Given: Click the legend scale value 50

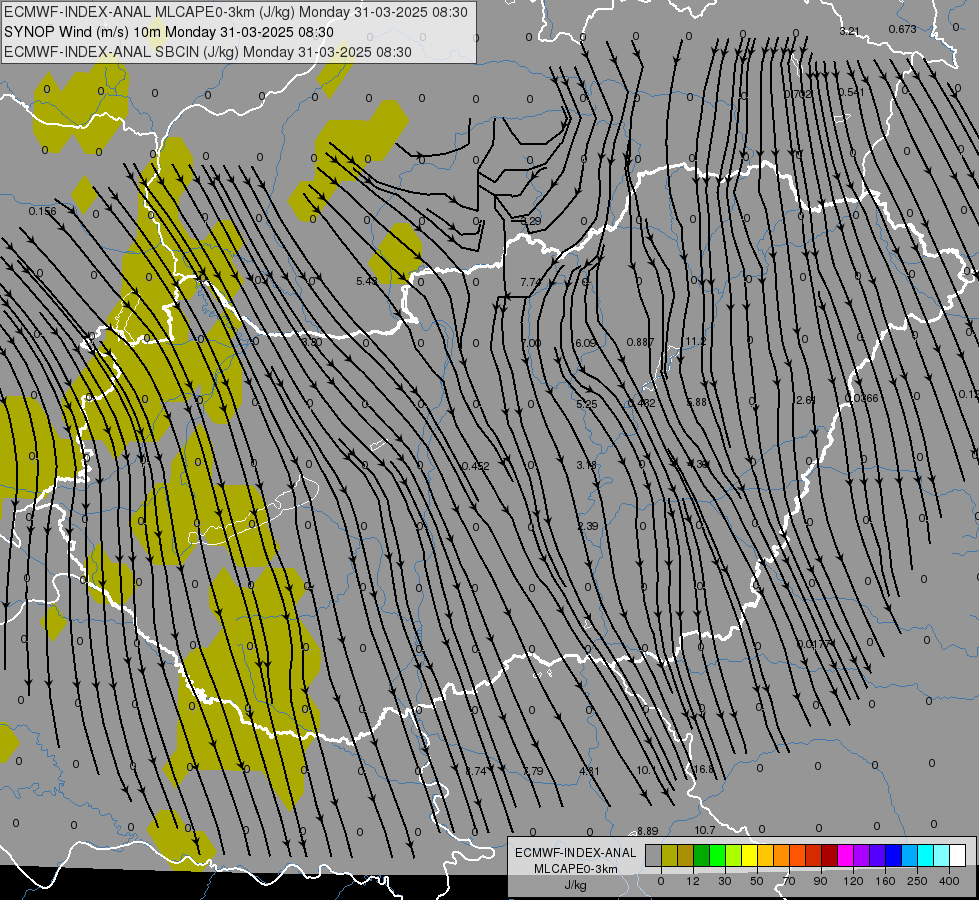Looking at the screenshot, I should coord(757,881).
